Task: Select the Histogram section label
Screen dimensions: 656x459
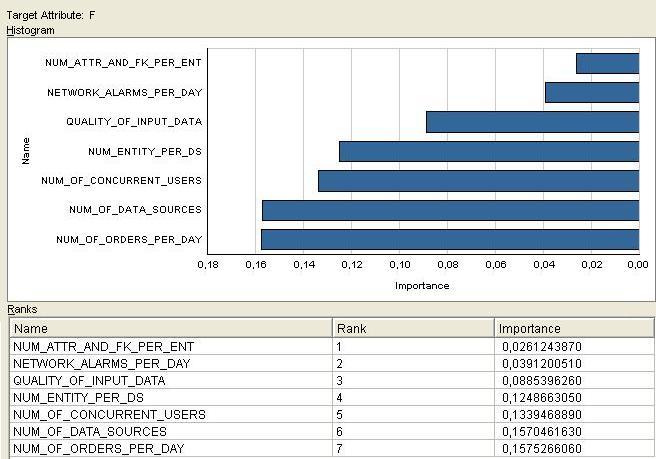Action: tap(31, 31)
